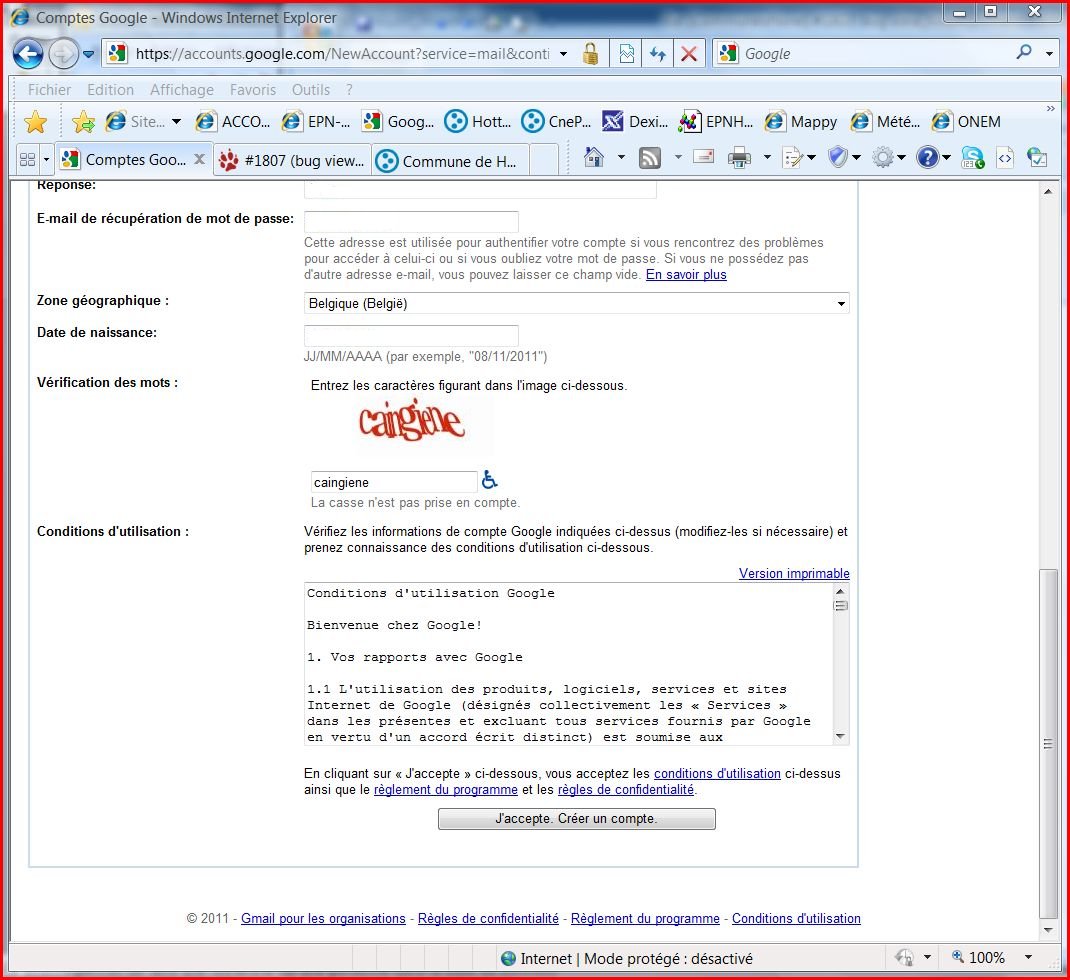Click the browser Back arrow button

28,54
